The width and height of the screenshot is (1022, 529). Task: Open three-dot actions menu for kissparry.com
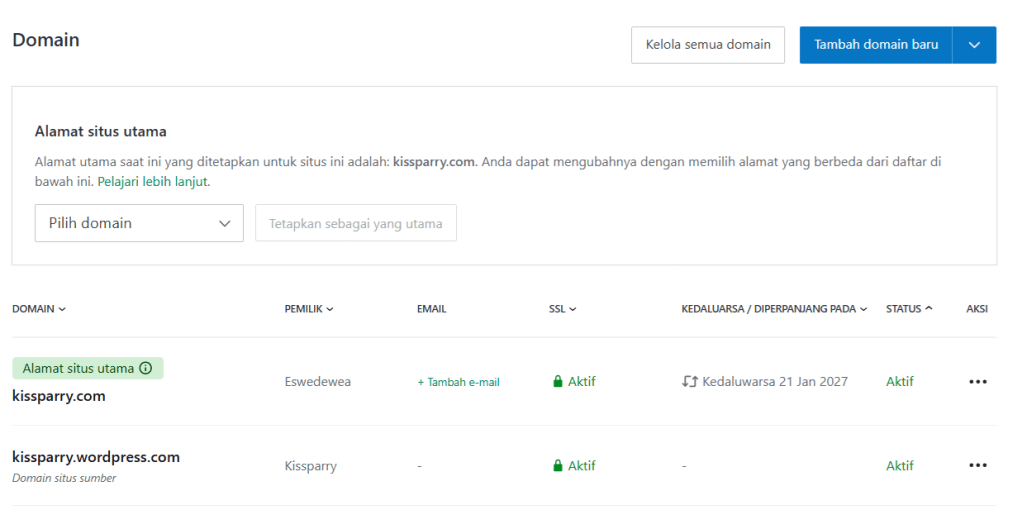(x=977, y=382)
